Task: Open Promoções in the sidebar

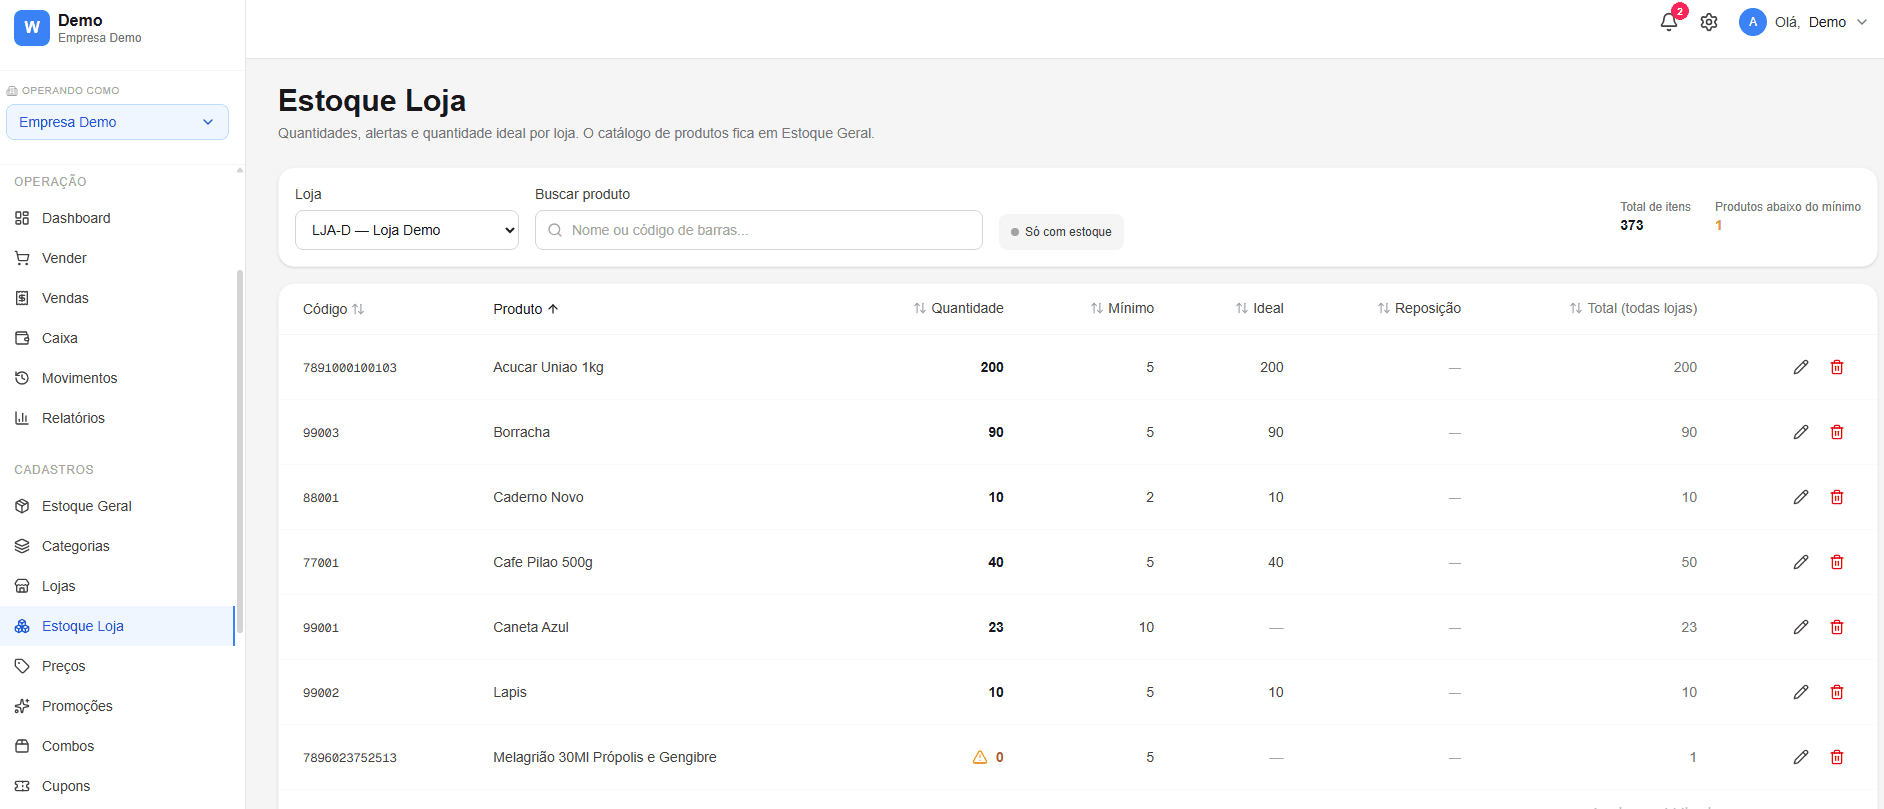Action: click(x=117, y=706)
